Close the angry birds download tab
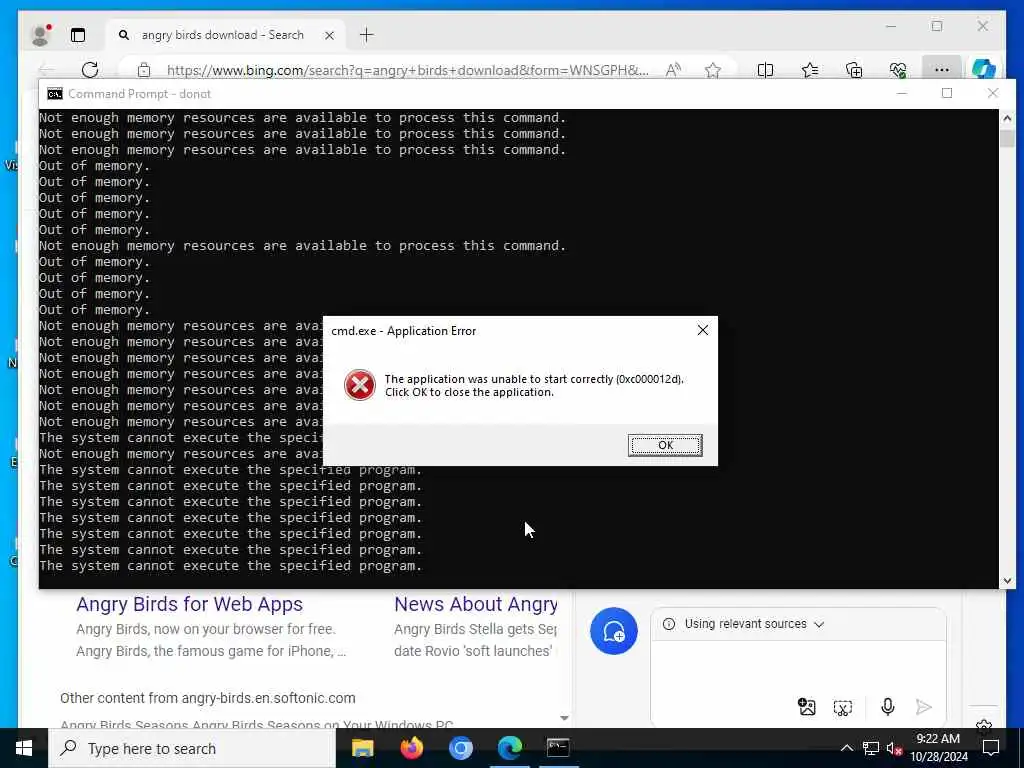The height and width of the screenshot is (768, 1024). coord(330,35)
